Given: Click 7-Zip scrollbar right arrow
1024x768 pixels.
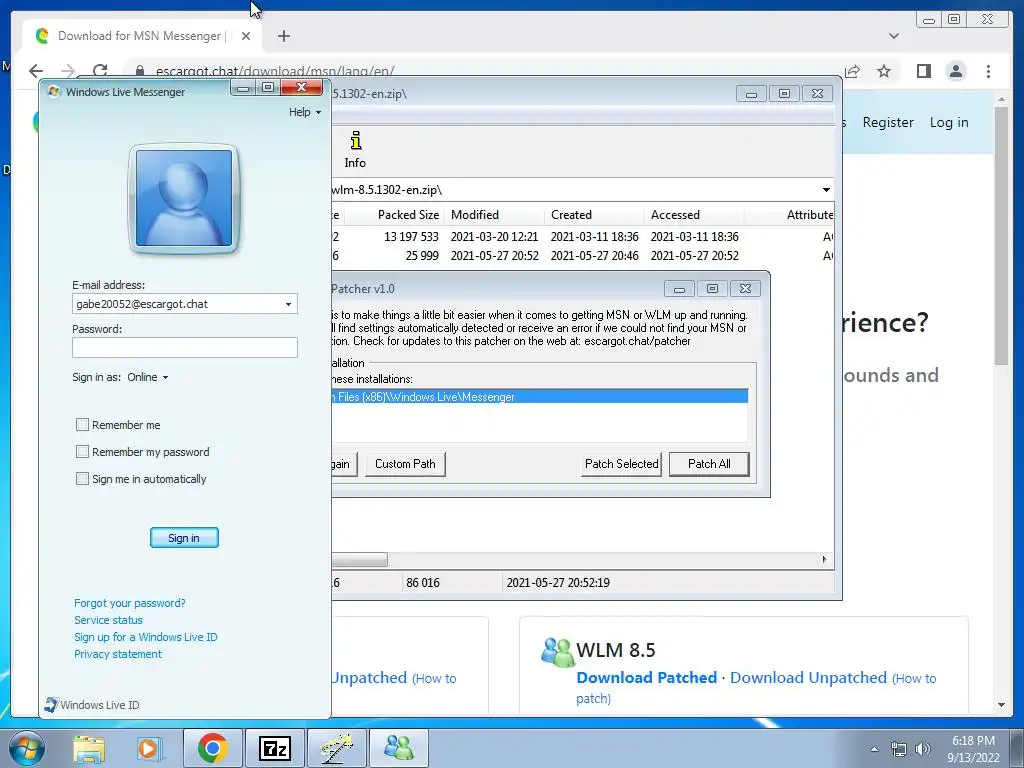Looking at the screenshot, I should [824, 560].
